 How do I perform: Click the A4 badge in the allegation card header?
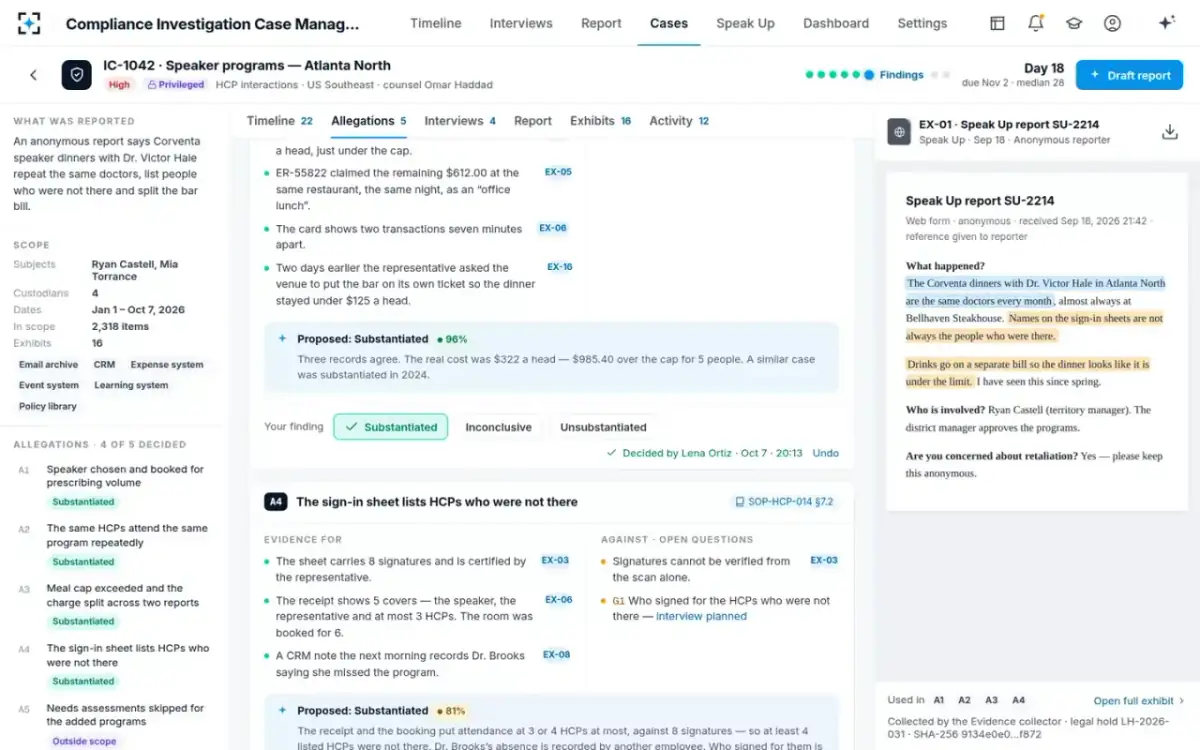276,502
